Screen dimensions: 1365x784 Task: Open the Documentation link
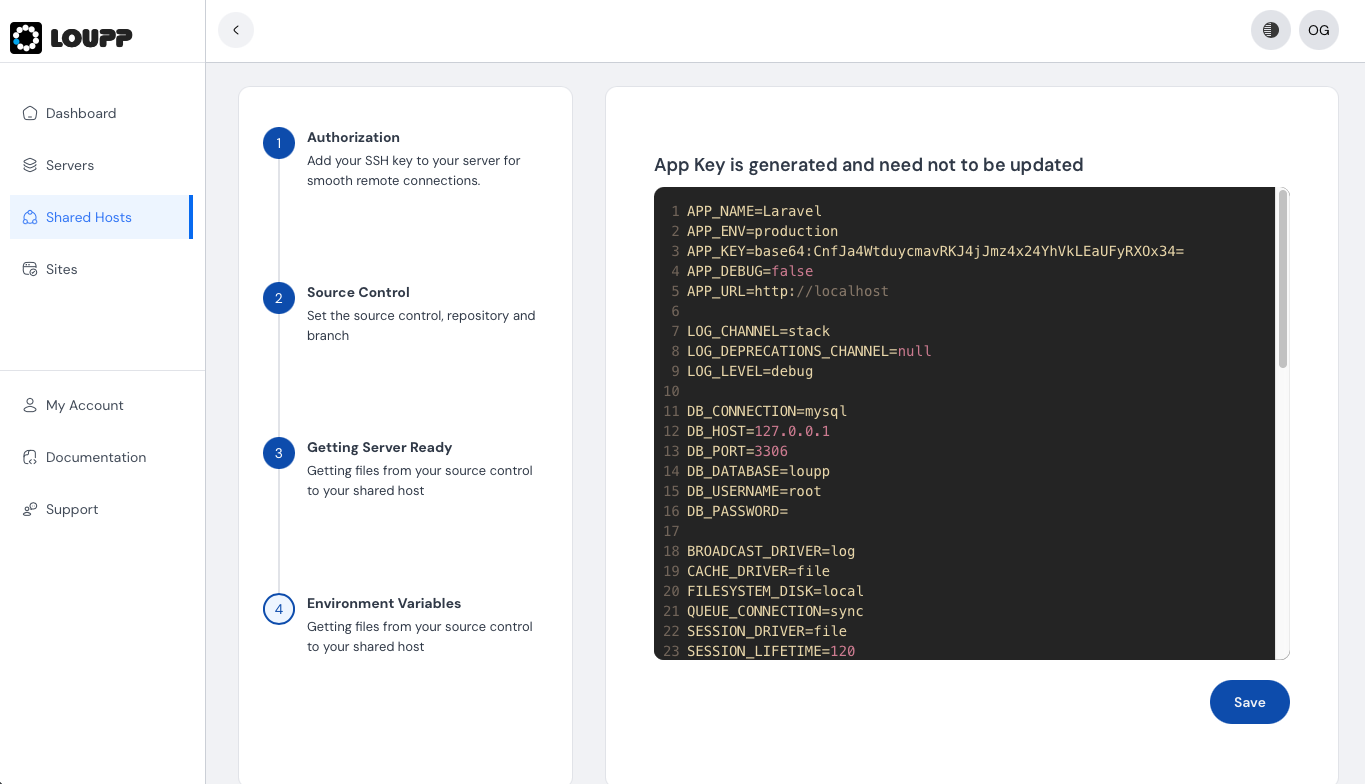point(100,457)
